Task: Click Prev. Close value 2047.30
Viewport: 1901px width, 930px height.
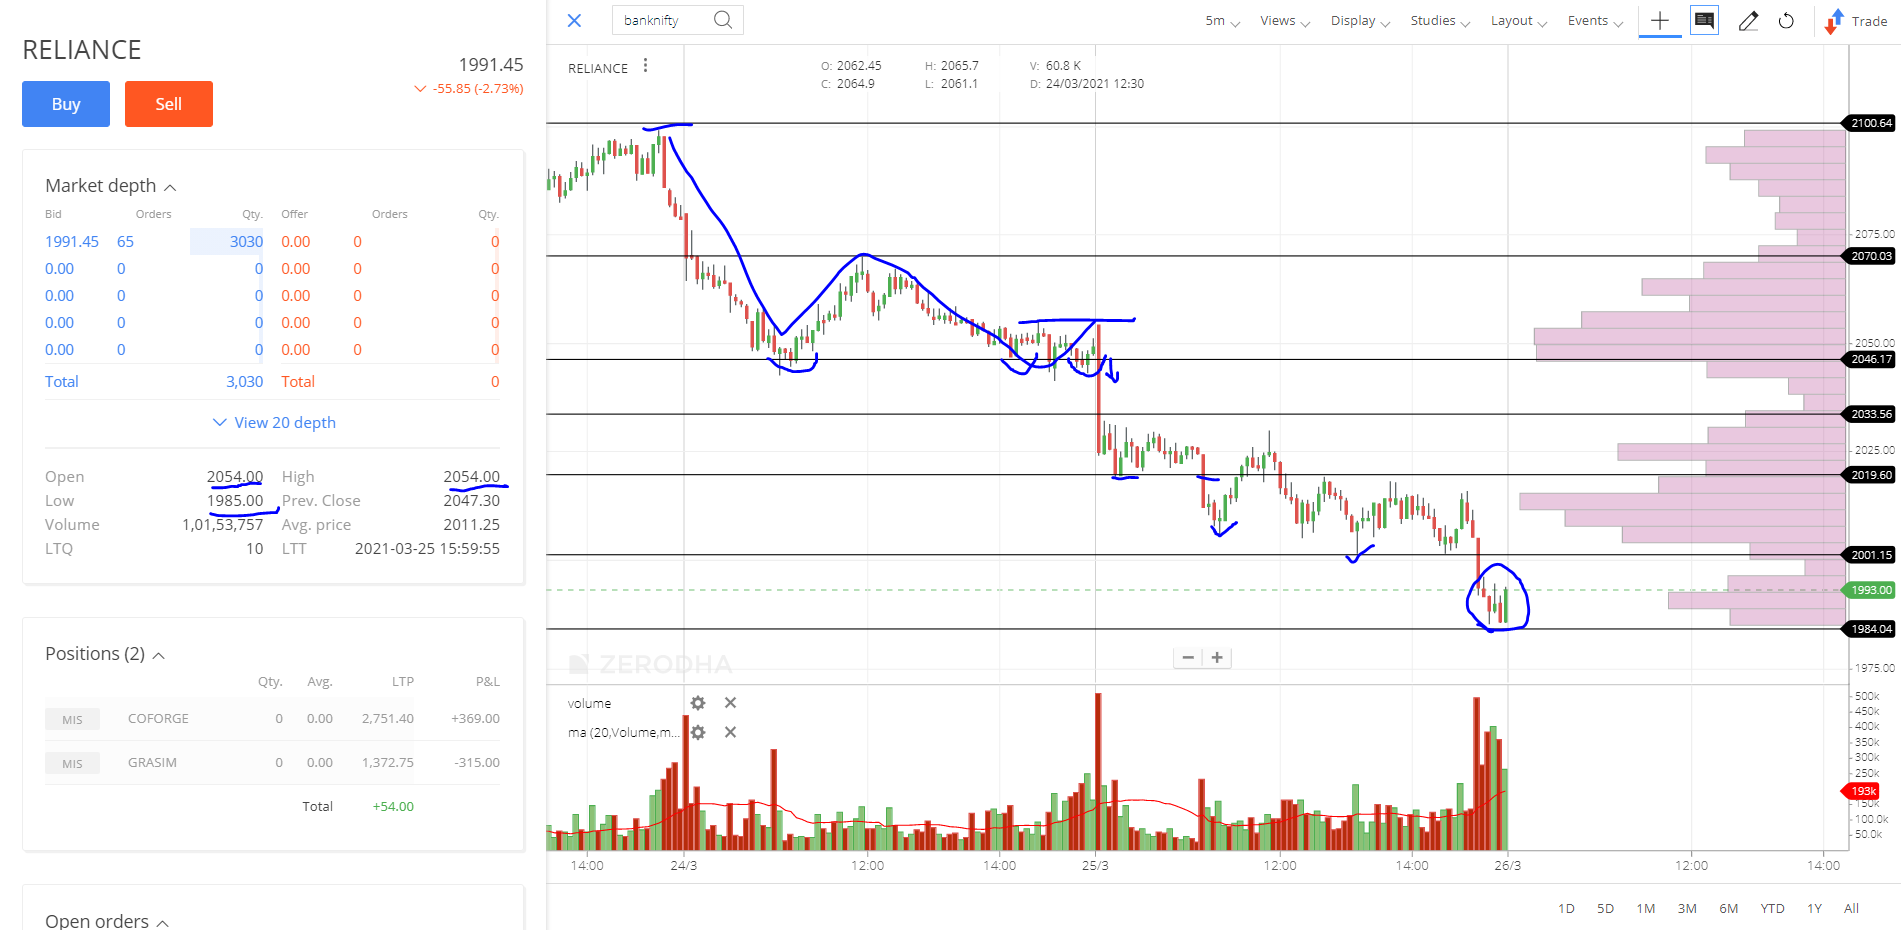Action: tap(471, 501)
